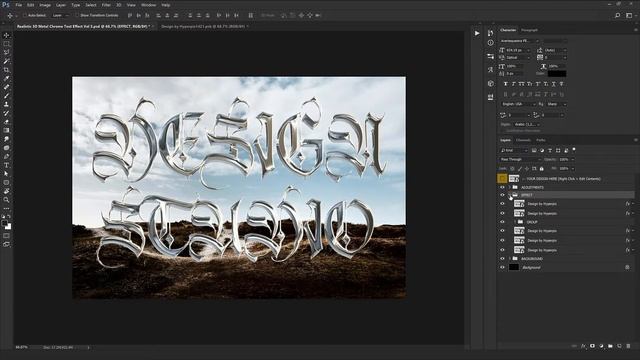Click the Underline style icon
Viewport: 640px width, 360px height.
point(553,84)
